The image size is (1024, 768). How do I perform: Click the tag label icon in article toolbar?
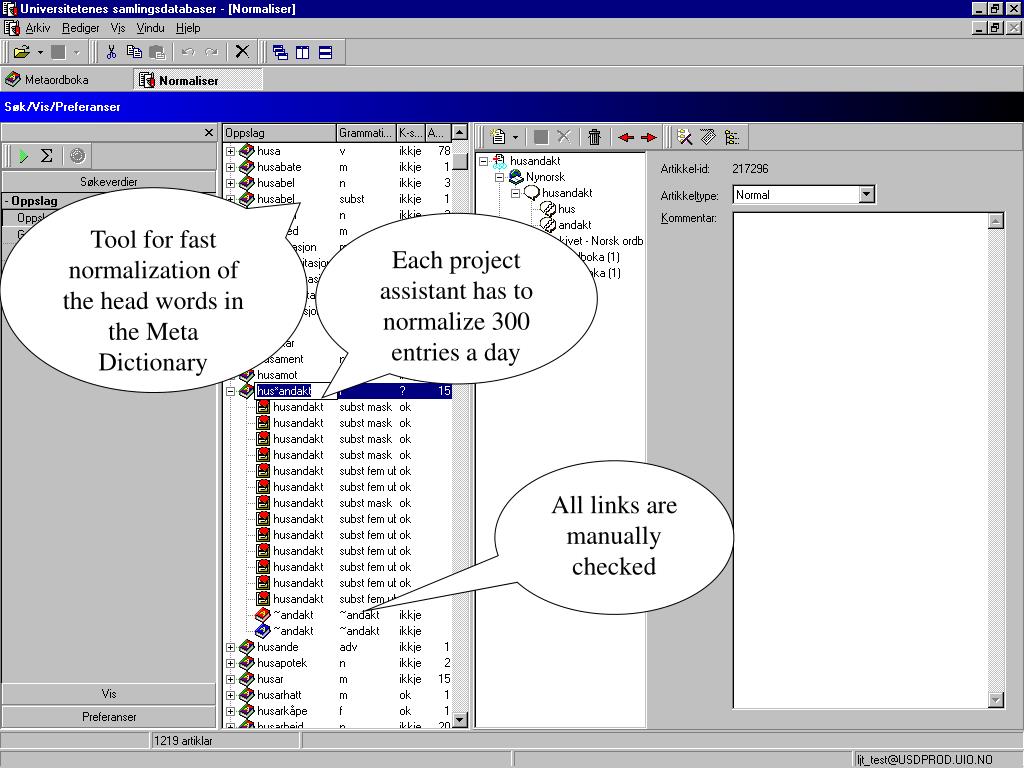708,137
